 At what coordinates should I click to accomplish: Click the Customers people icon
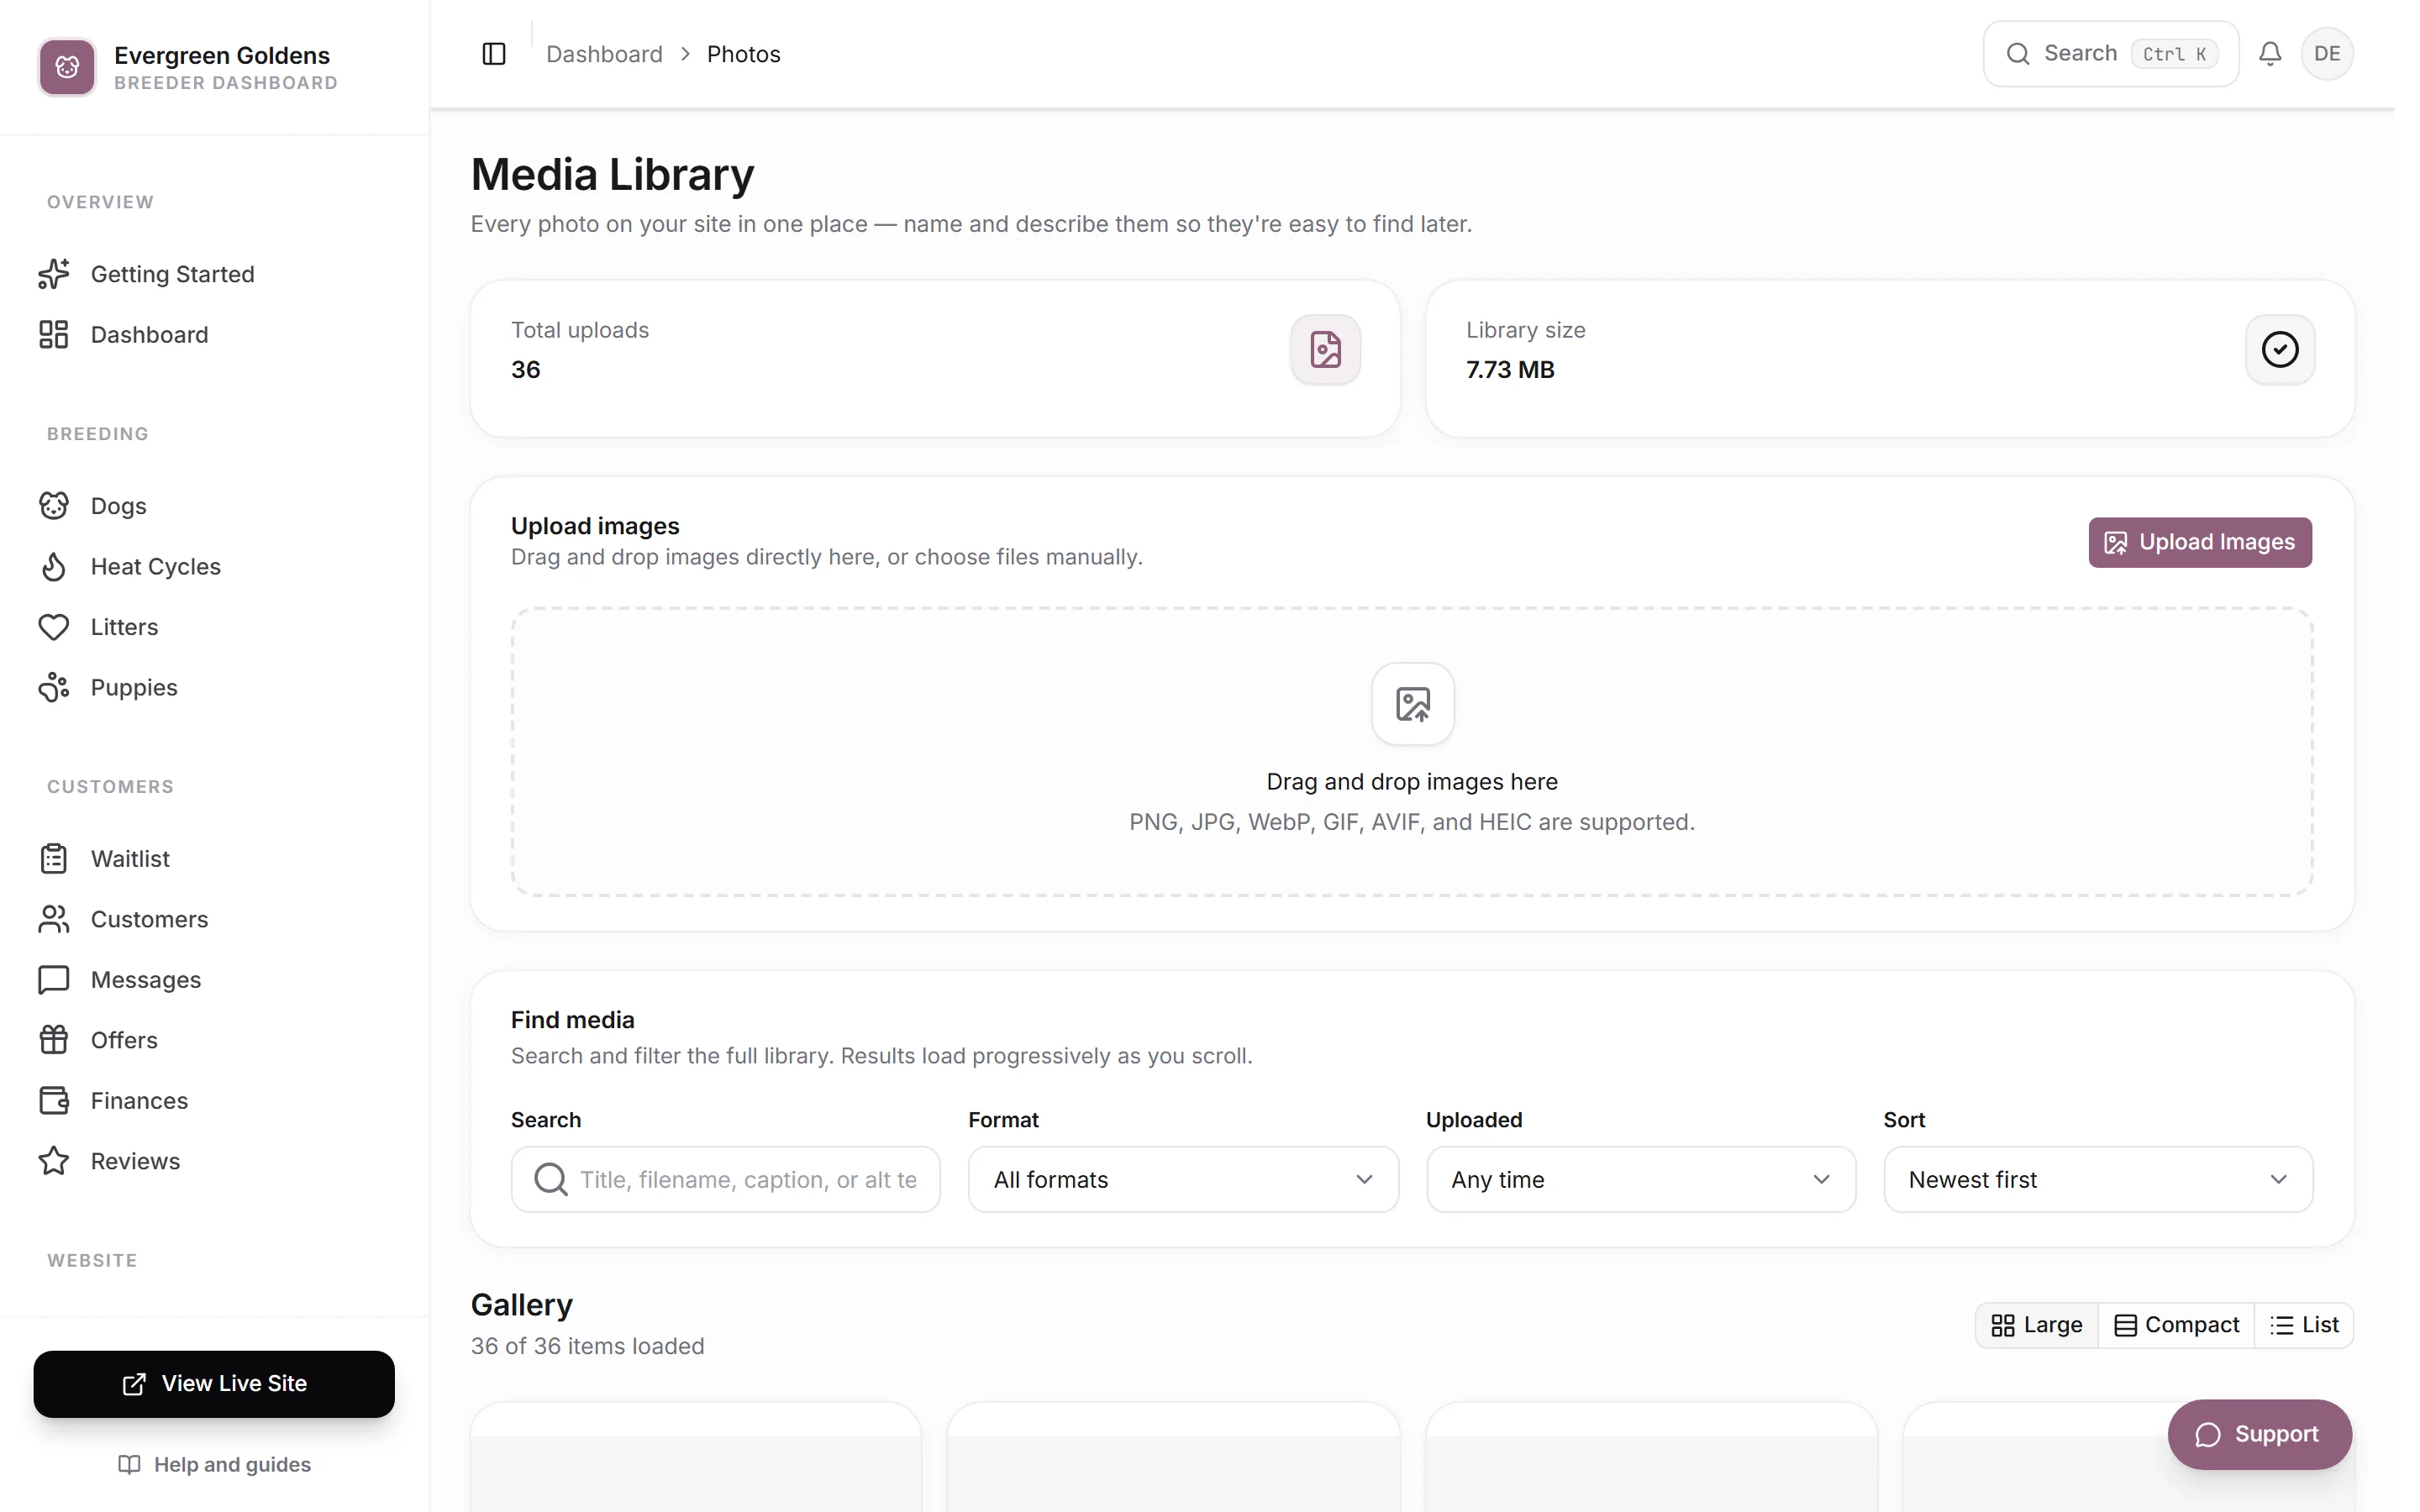pyautogui.click(x=54, y=919)
